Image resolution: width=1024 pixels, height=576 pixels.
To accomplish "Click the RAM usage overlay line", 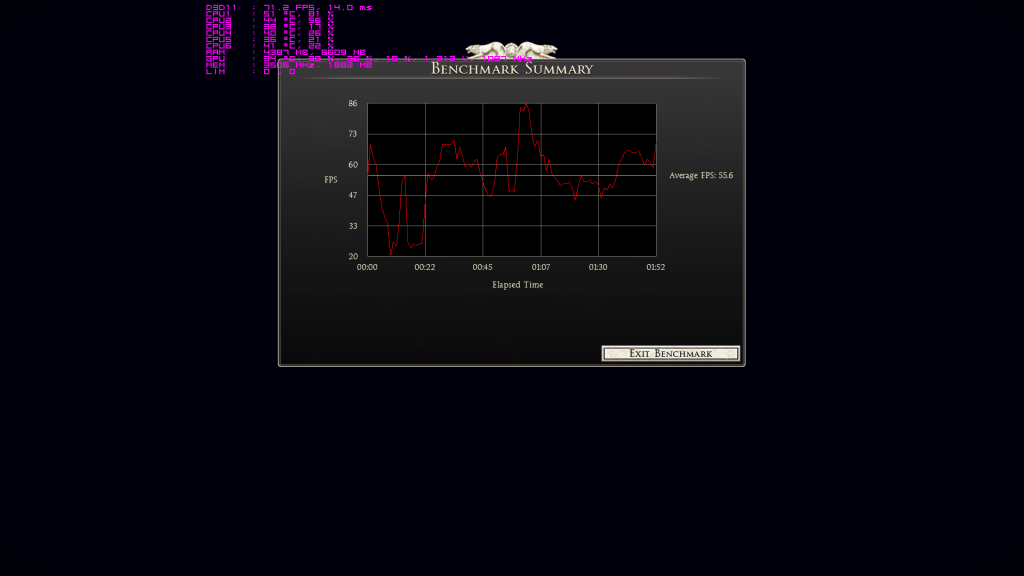I will 286,52.
